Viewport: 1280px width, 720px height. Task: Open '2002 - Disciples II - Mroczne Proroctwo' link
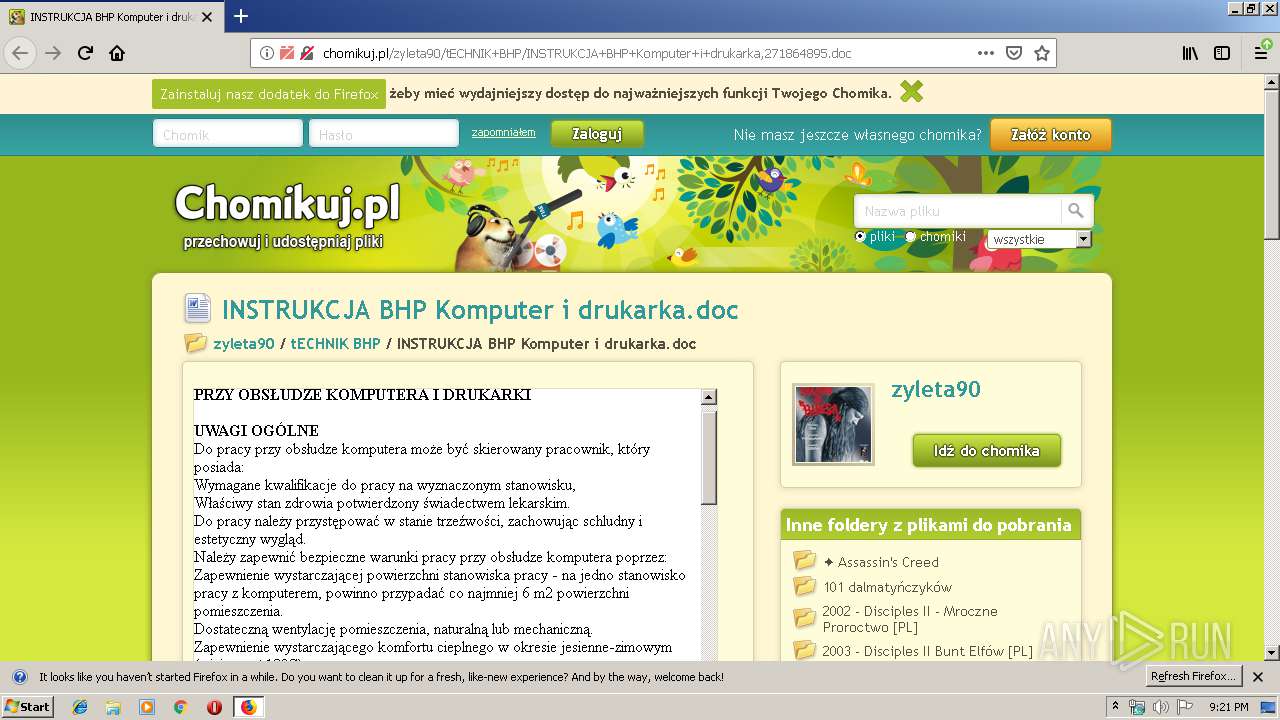point(910,619)
